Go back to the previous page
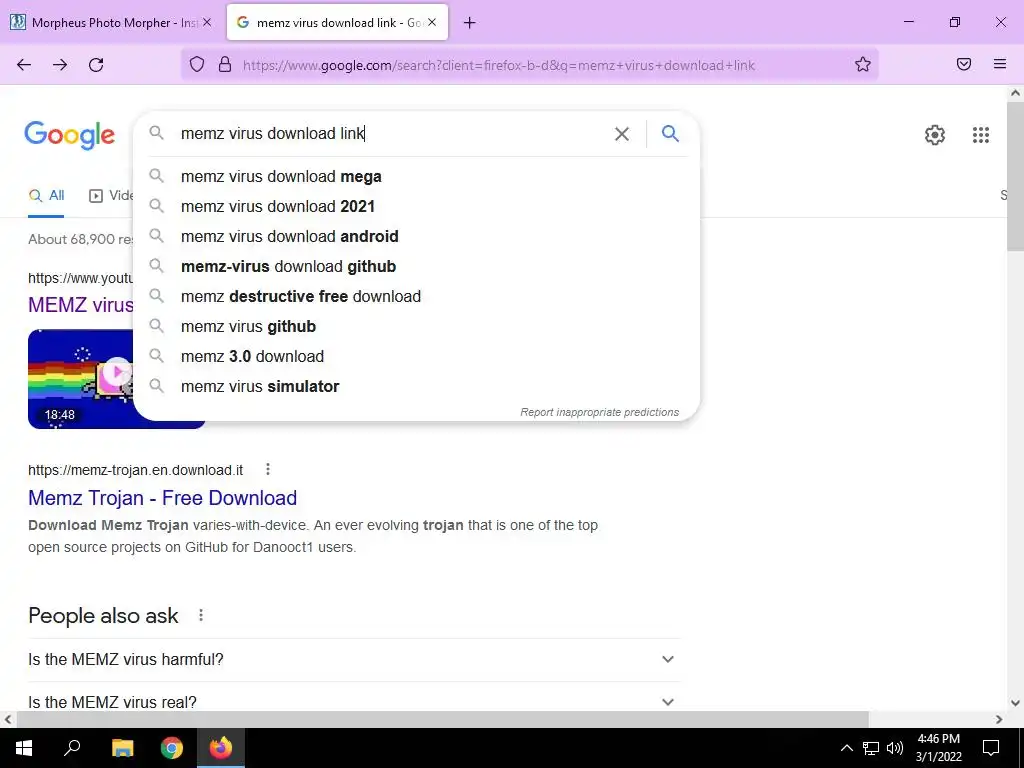Screen dimensions: 1024x768 click(24, 65)
